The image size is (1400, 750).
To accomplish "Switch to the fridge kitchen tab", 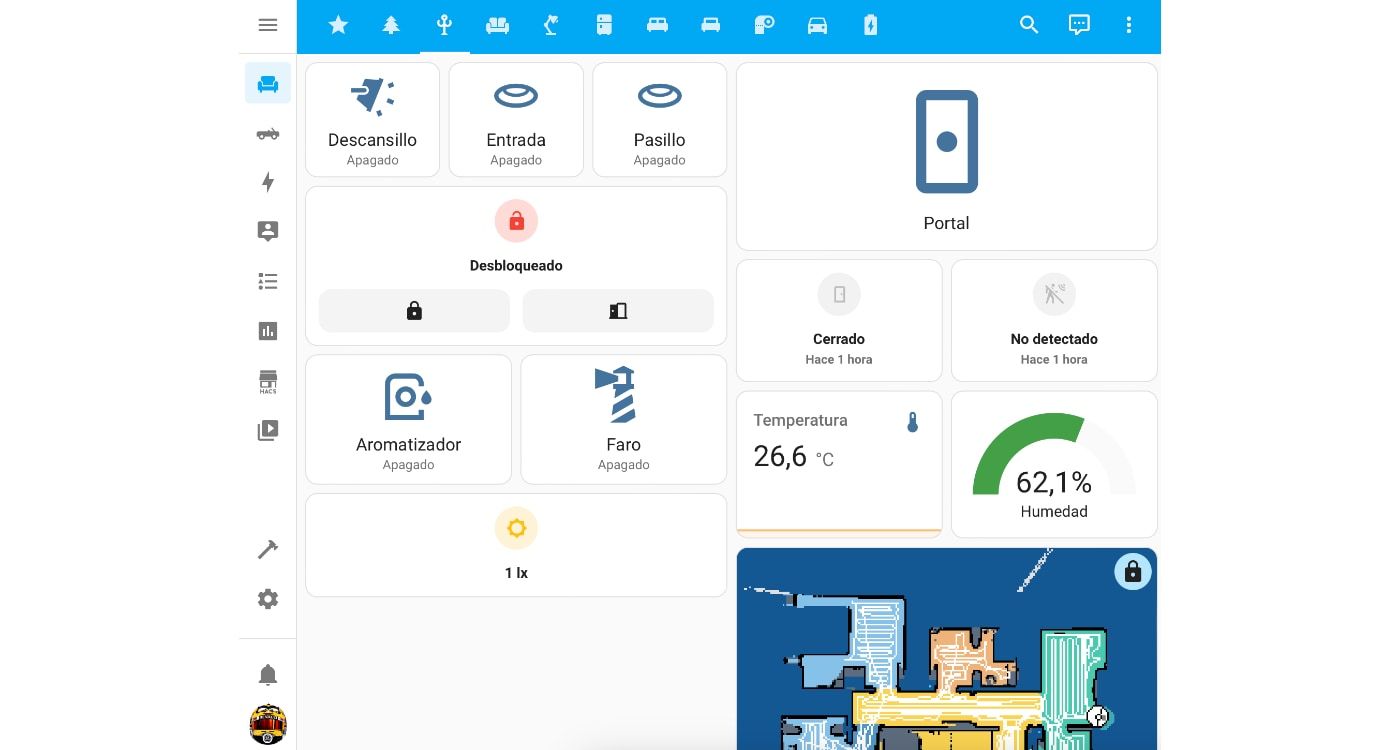I will coord(604,26).
